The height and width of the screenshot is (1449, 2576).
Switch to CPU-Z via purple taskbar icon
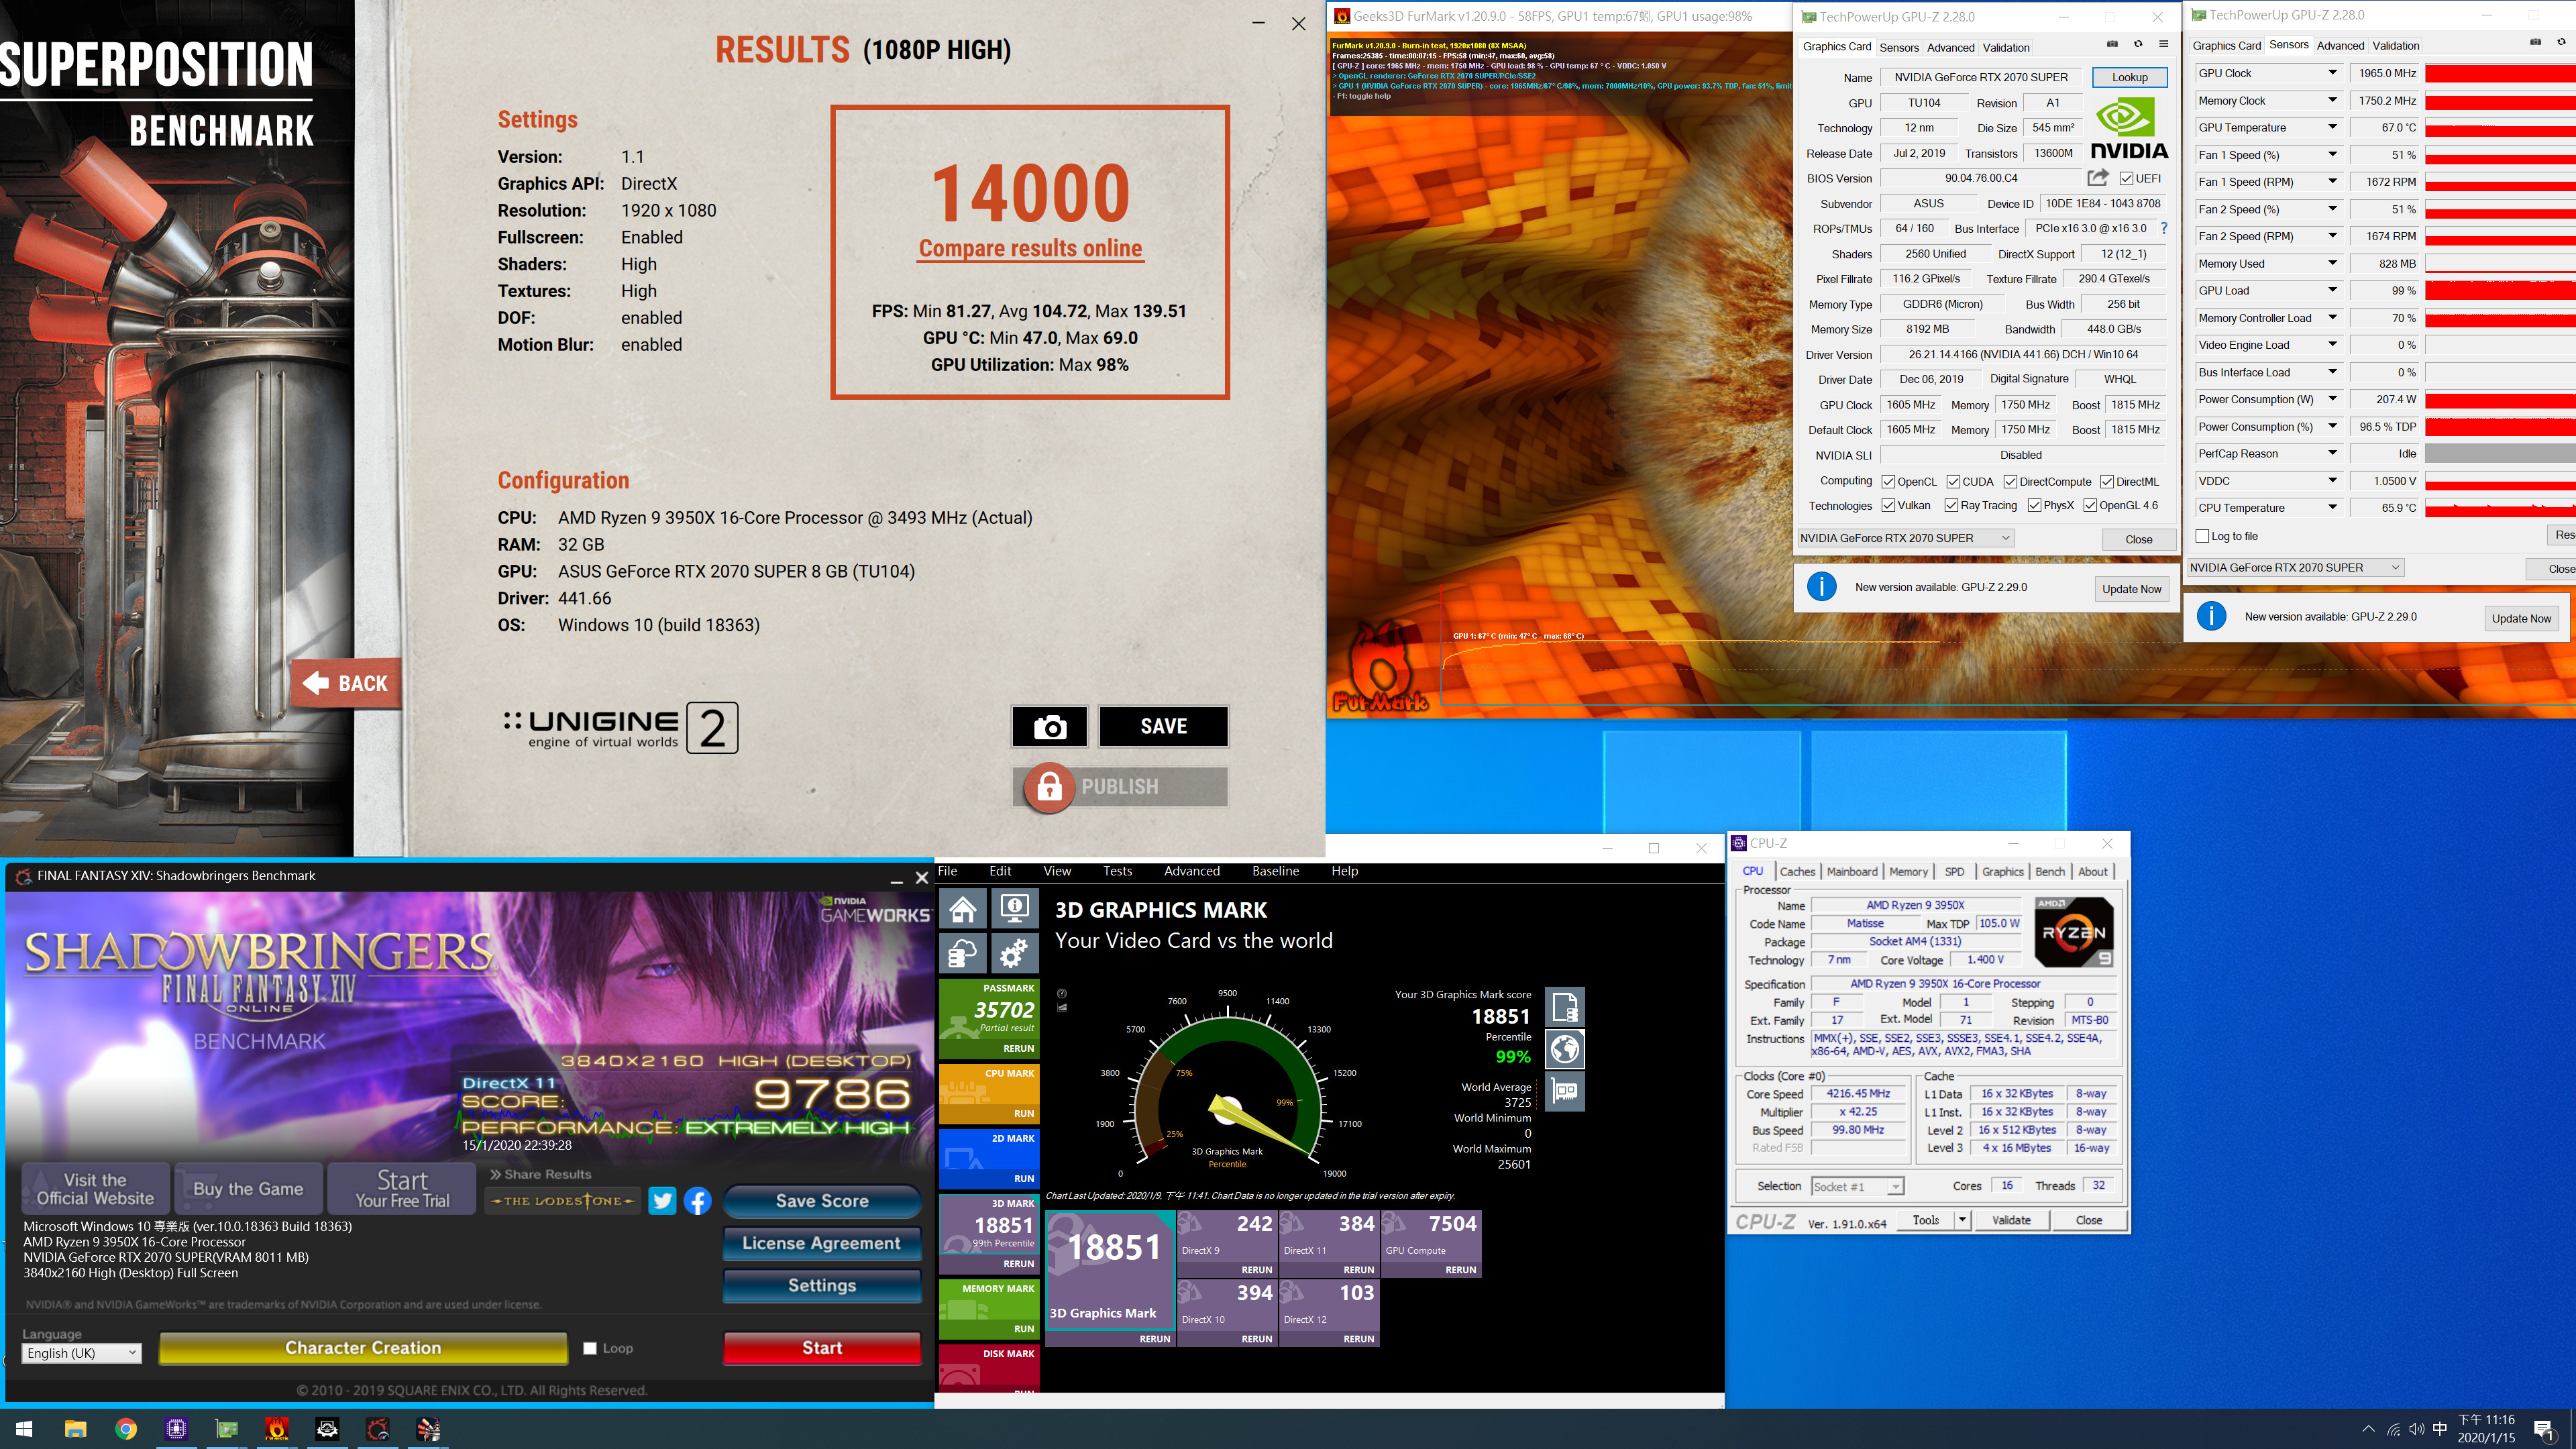pyautogui.click(x=176, y=1429)
